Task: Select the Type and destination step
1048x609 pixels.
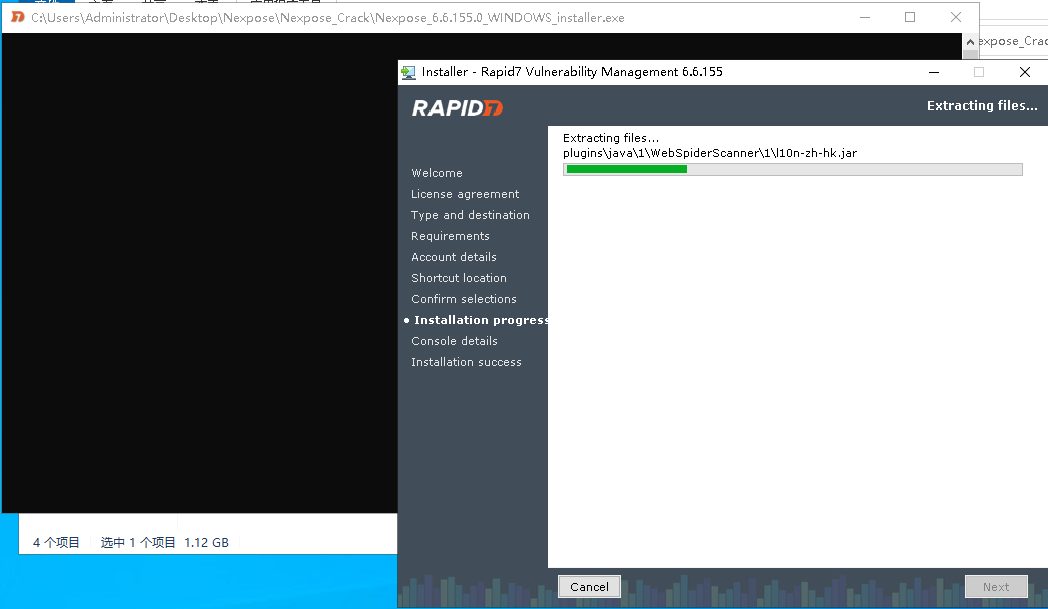Action: coord(471,215)
